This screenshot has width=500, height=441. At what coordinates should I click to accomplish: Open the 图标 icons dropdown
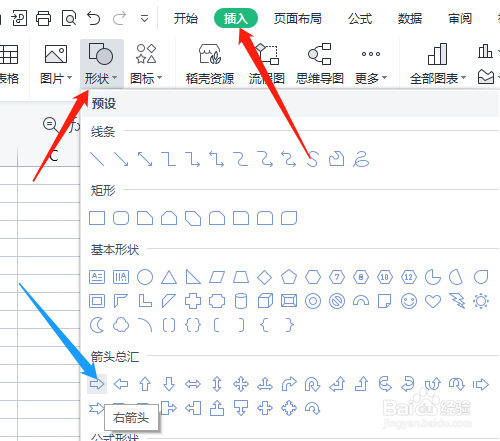pos(146,64)
